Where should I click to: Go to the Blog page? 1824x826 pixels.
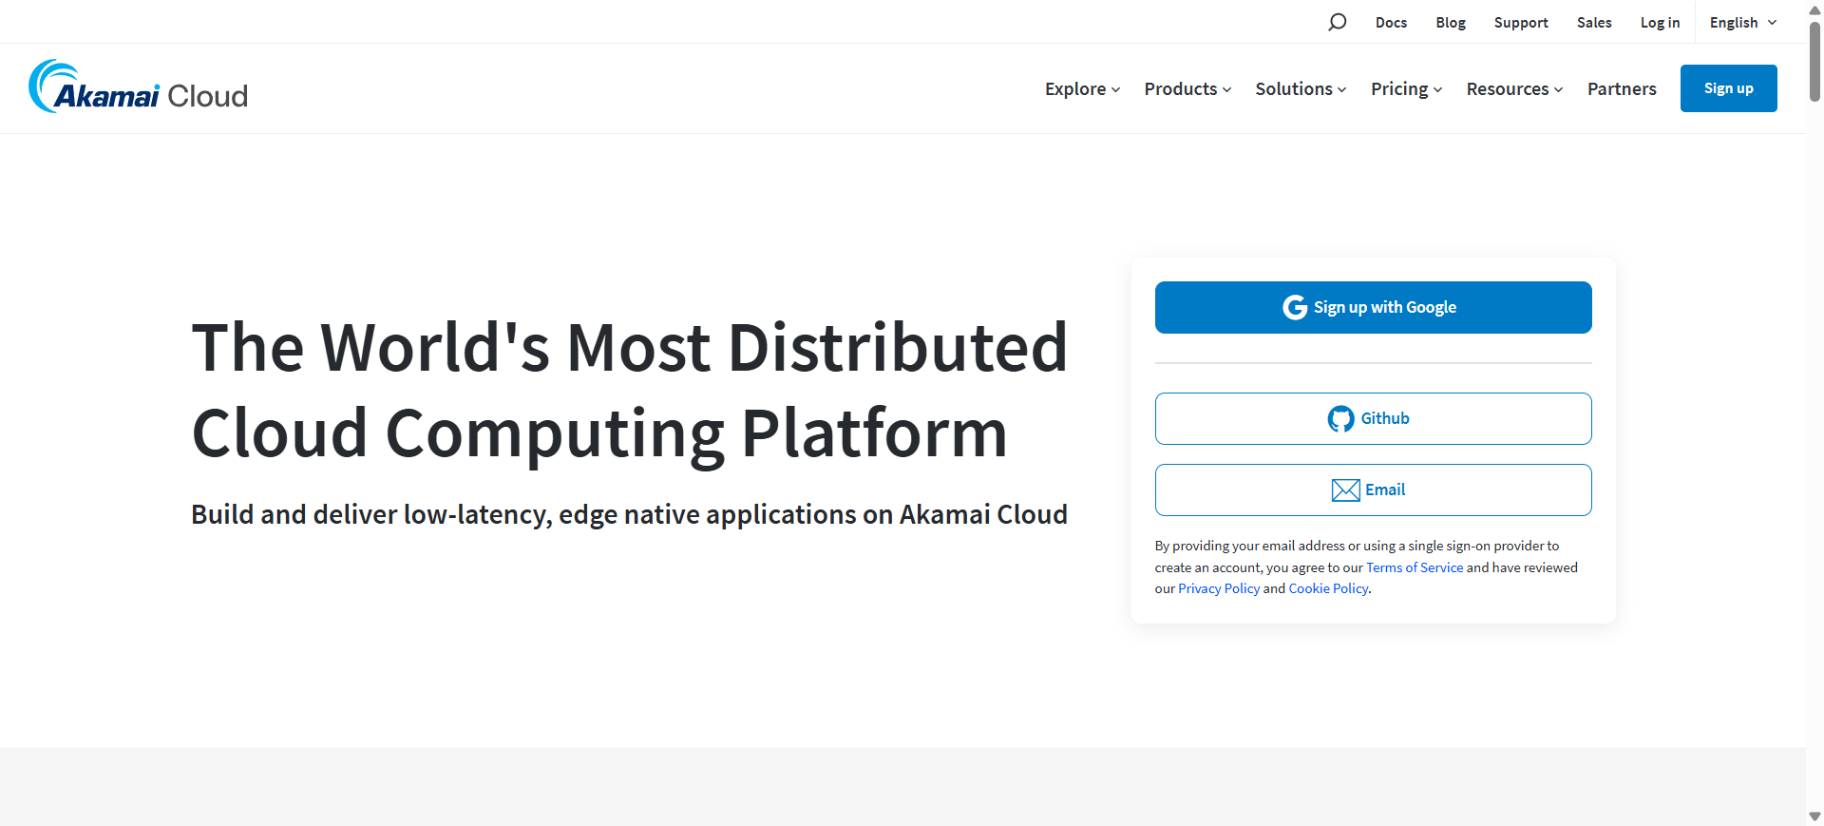[1450, 22]
